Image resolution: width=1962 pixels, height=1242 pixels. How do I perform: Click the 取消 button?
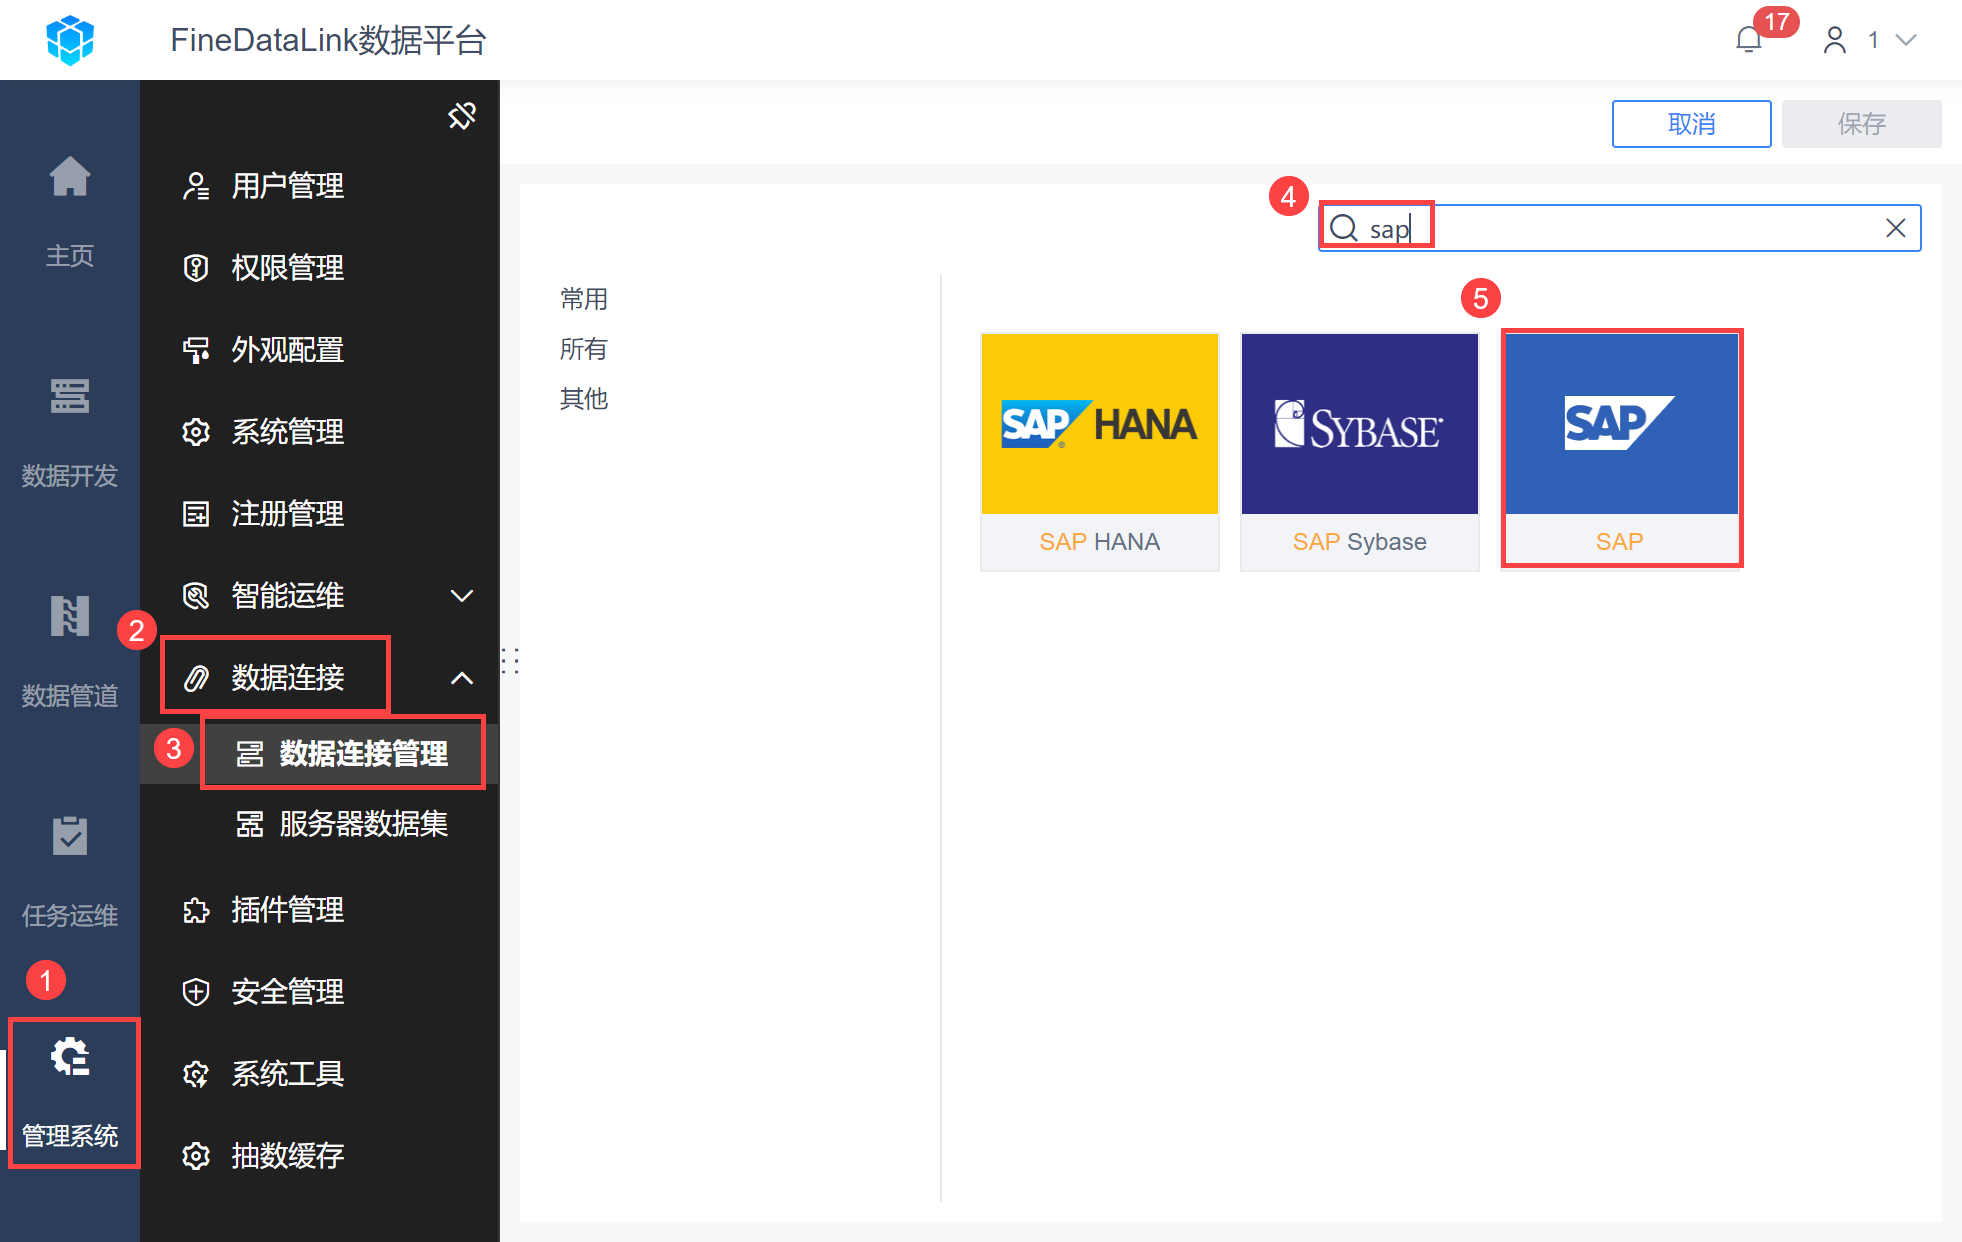1691,124
